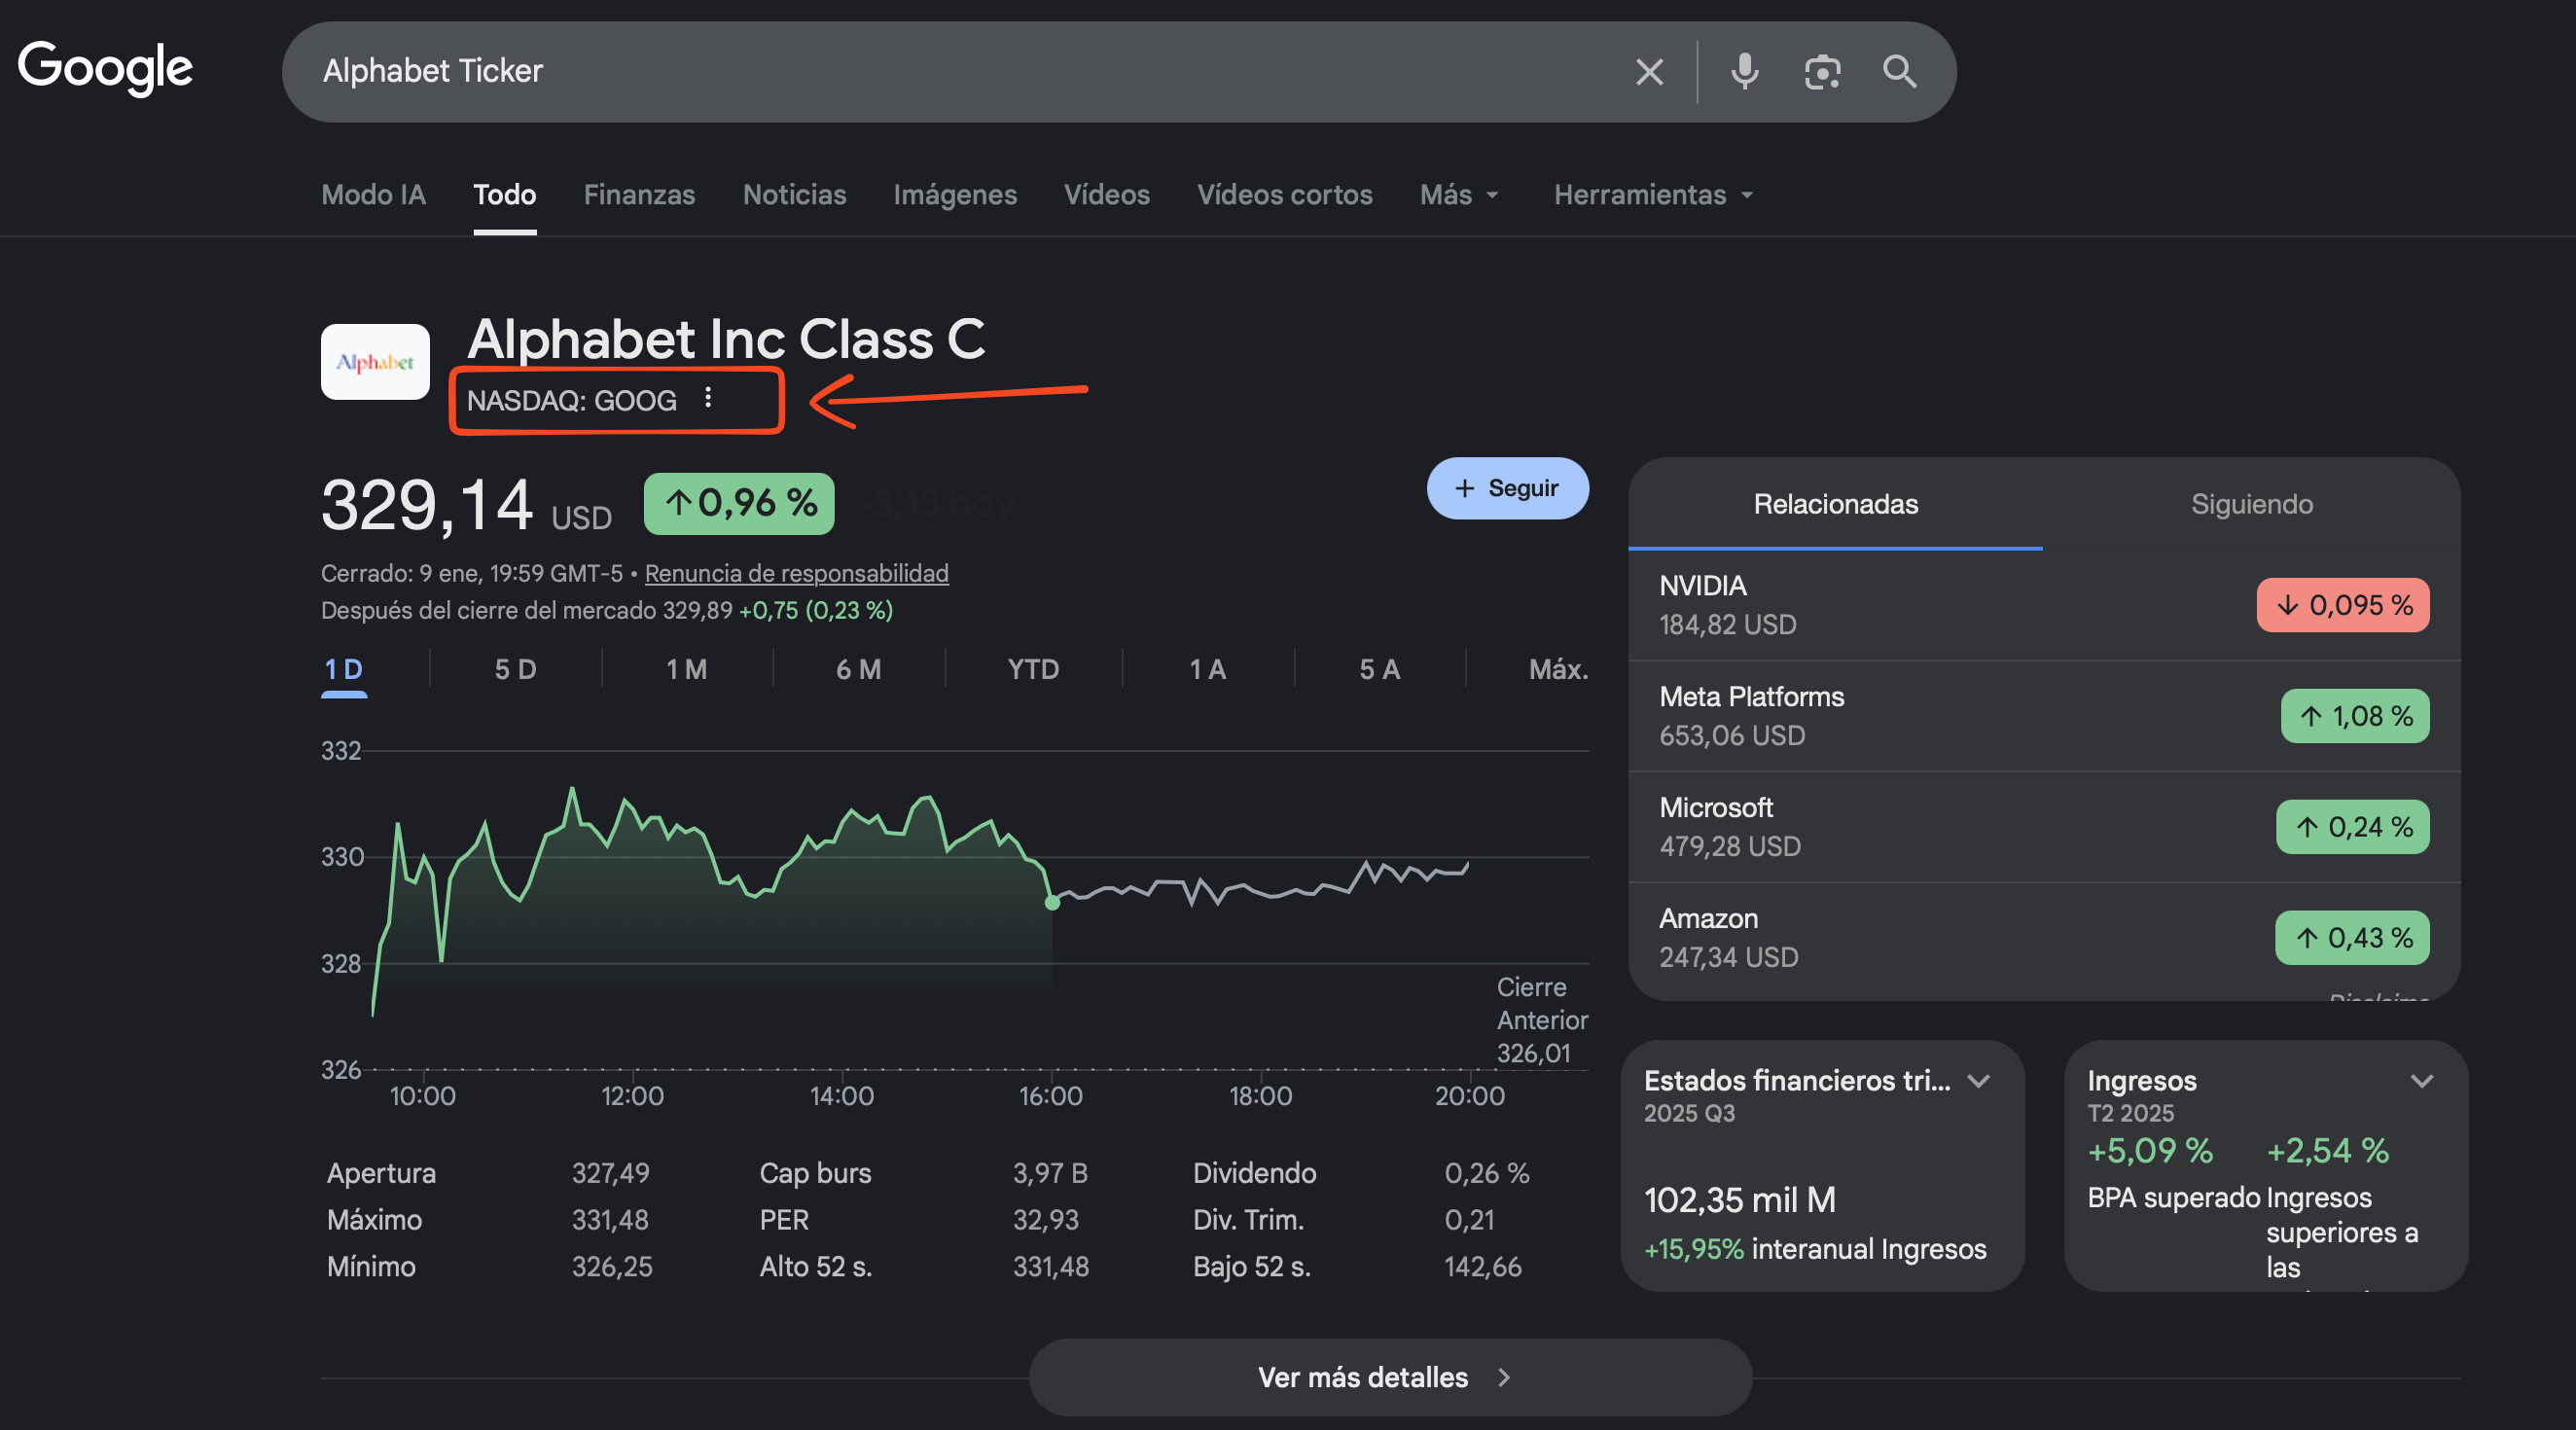Open Renuncia de responsabilidad link
This screenshot has width=2576, height=1430.
796,573
